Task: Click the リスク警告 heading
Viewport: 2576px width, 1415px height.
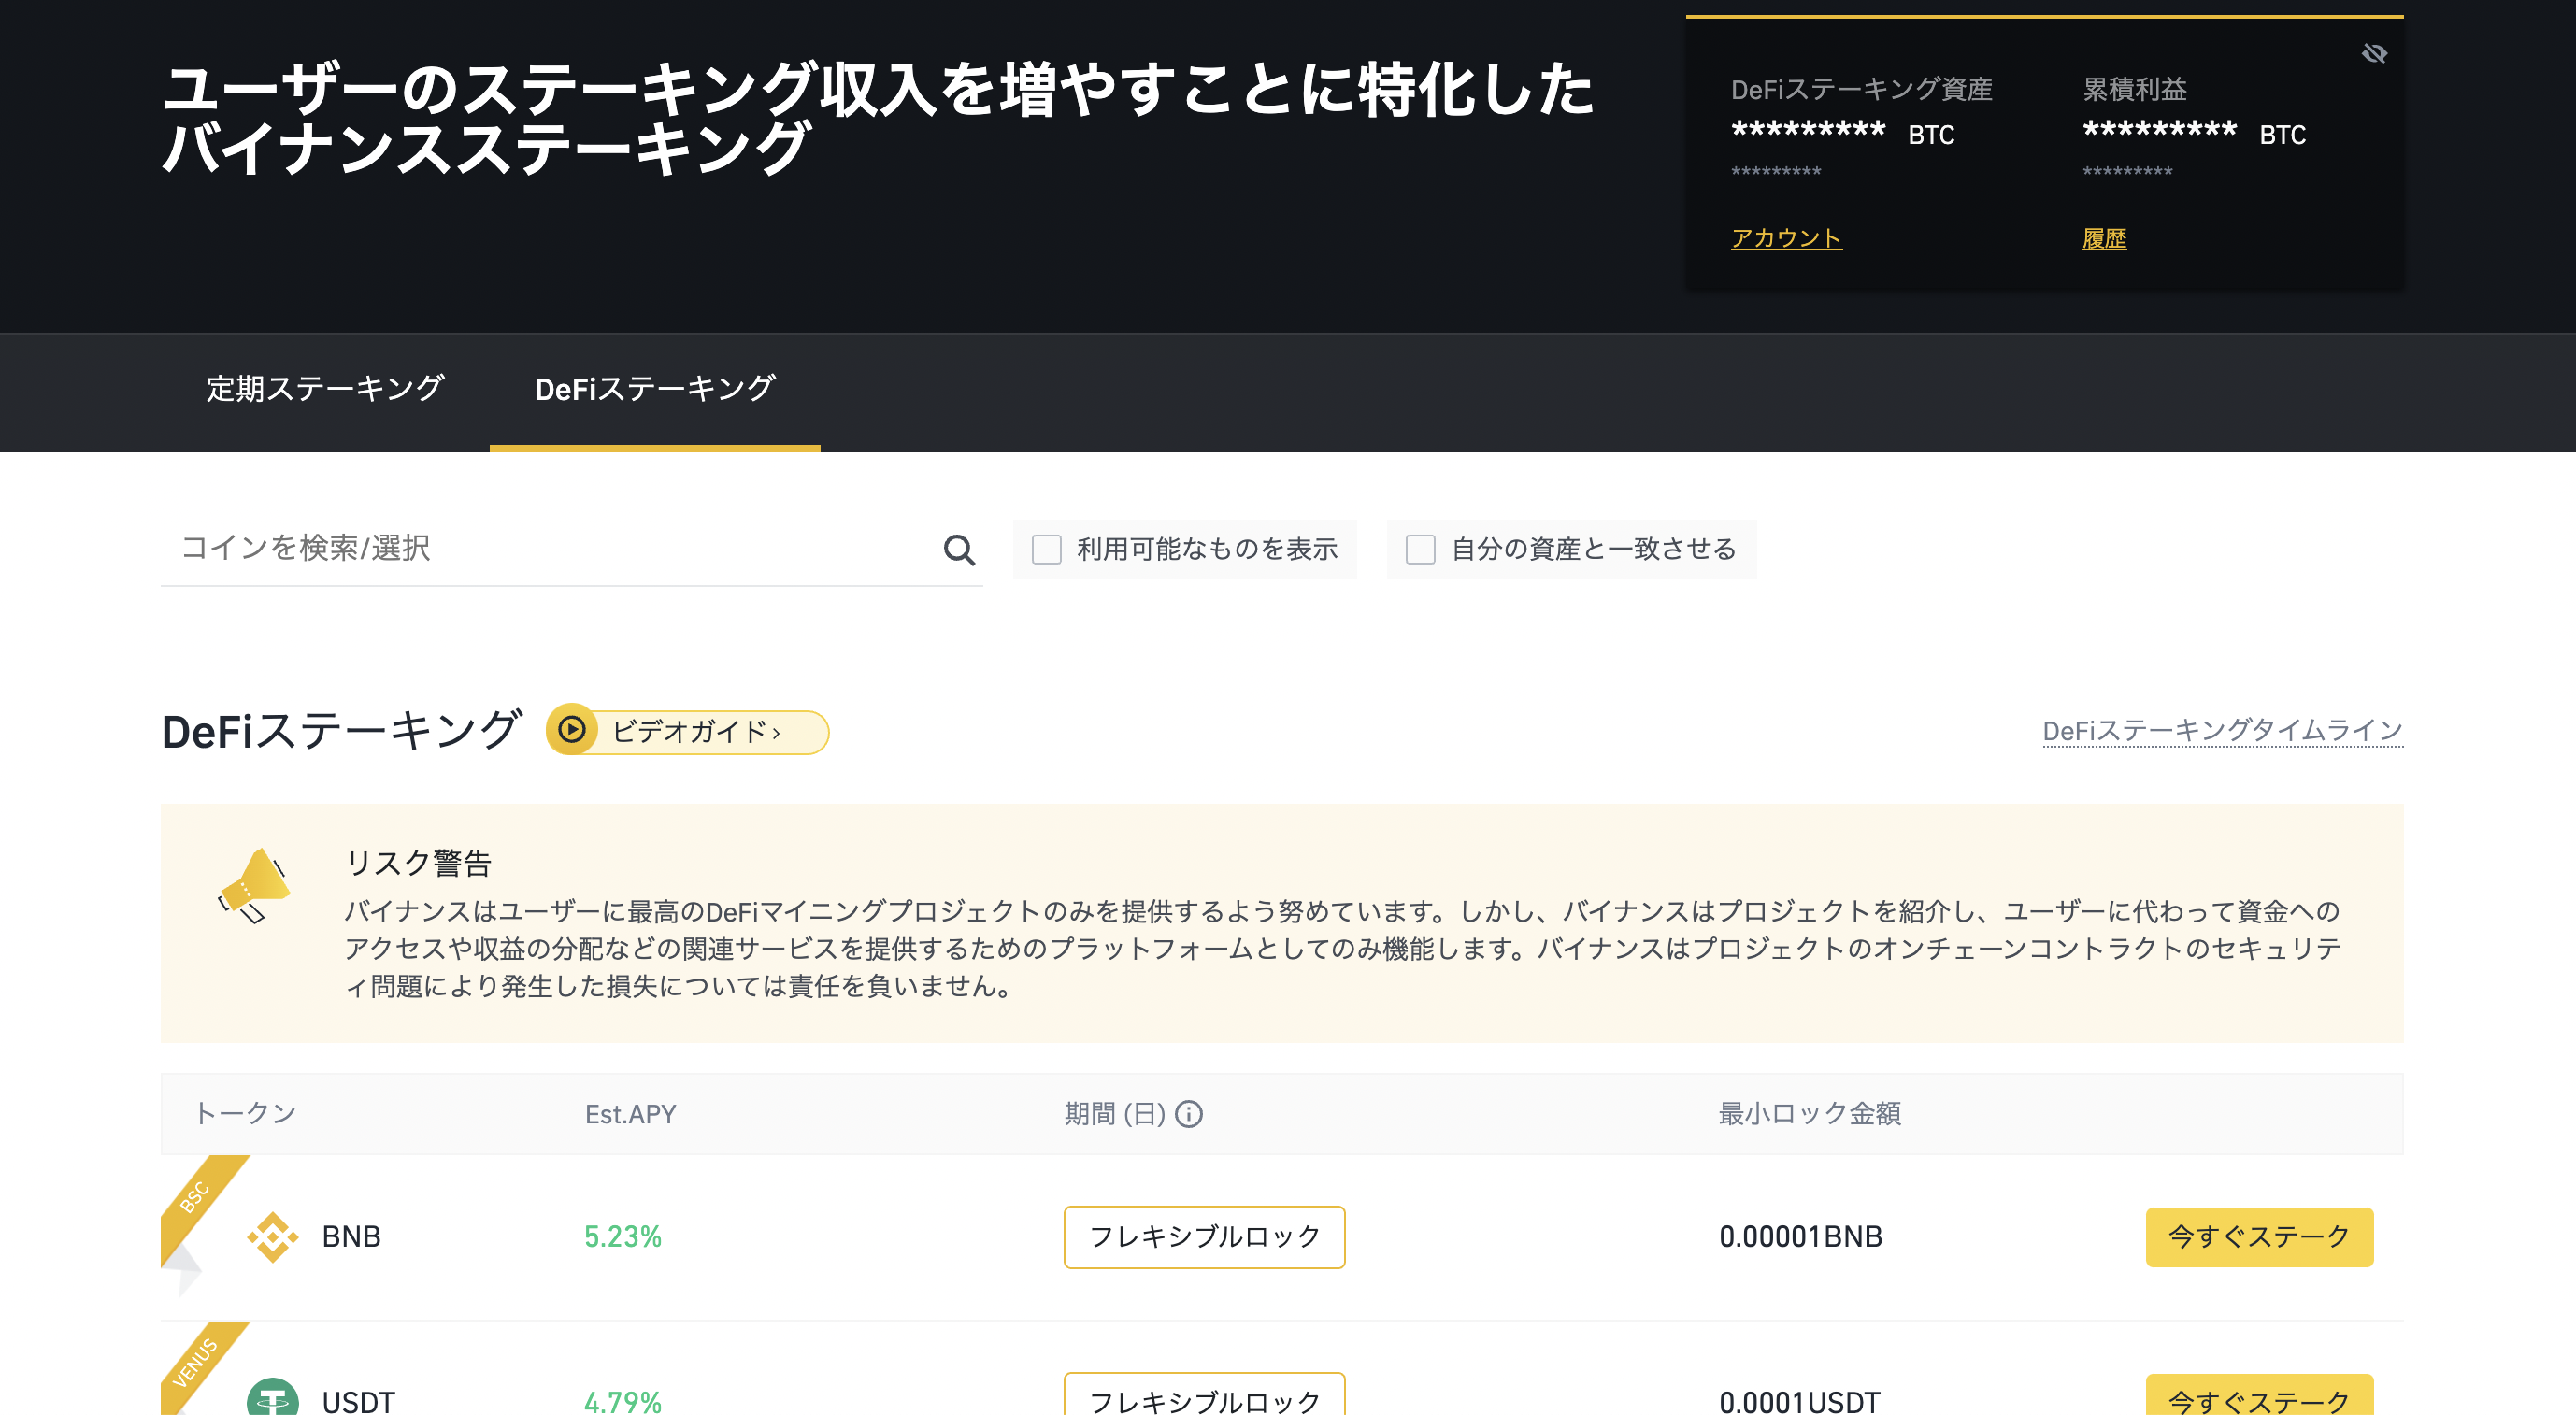Action: click(x=418, y=863)
